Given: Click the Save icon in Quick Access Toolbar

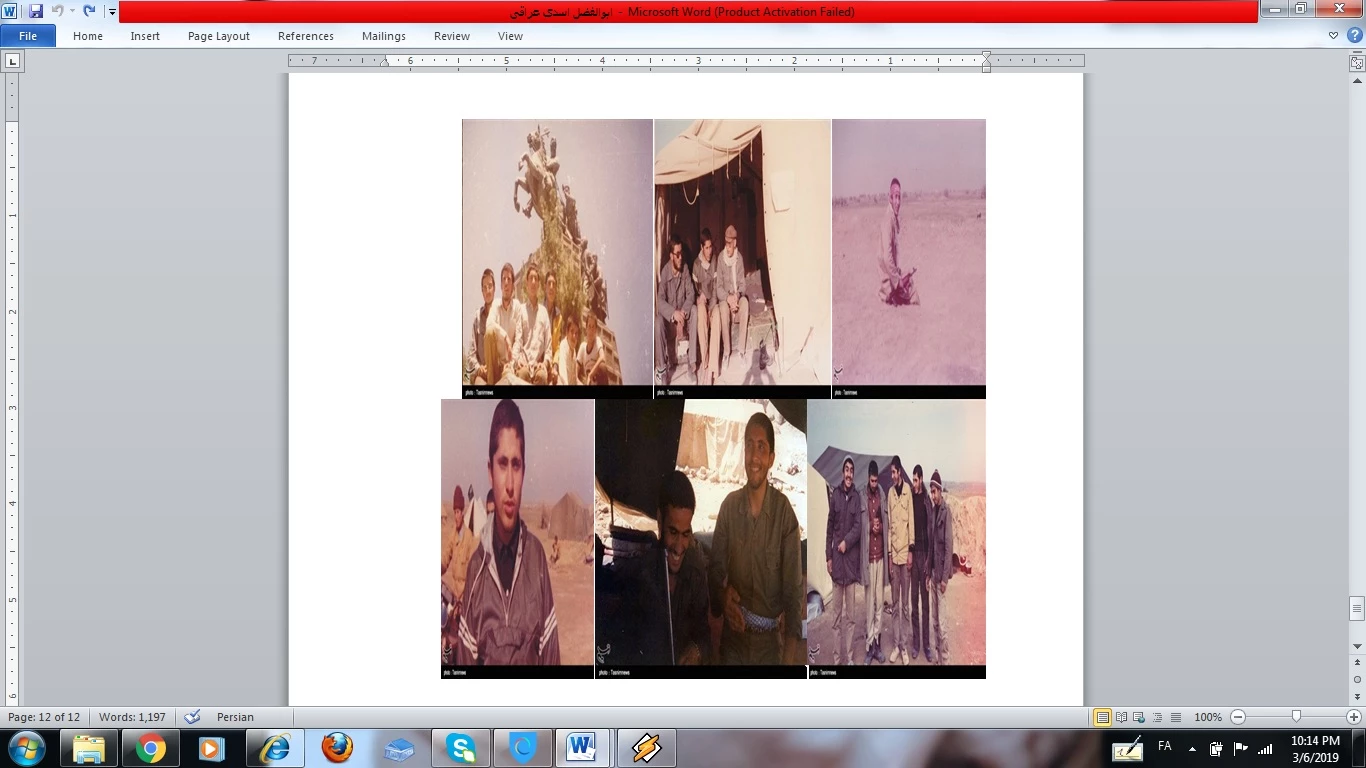Looking at the screenshot, I should coord(36,11).
